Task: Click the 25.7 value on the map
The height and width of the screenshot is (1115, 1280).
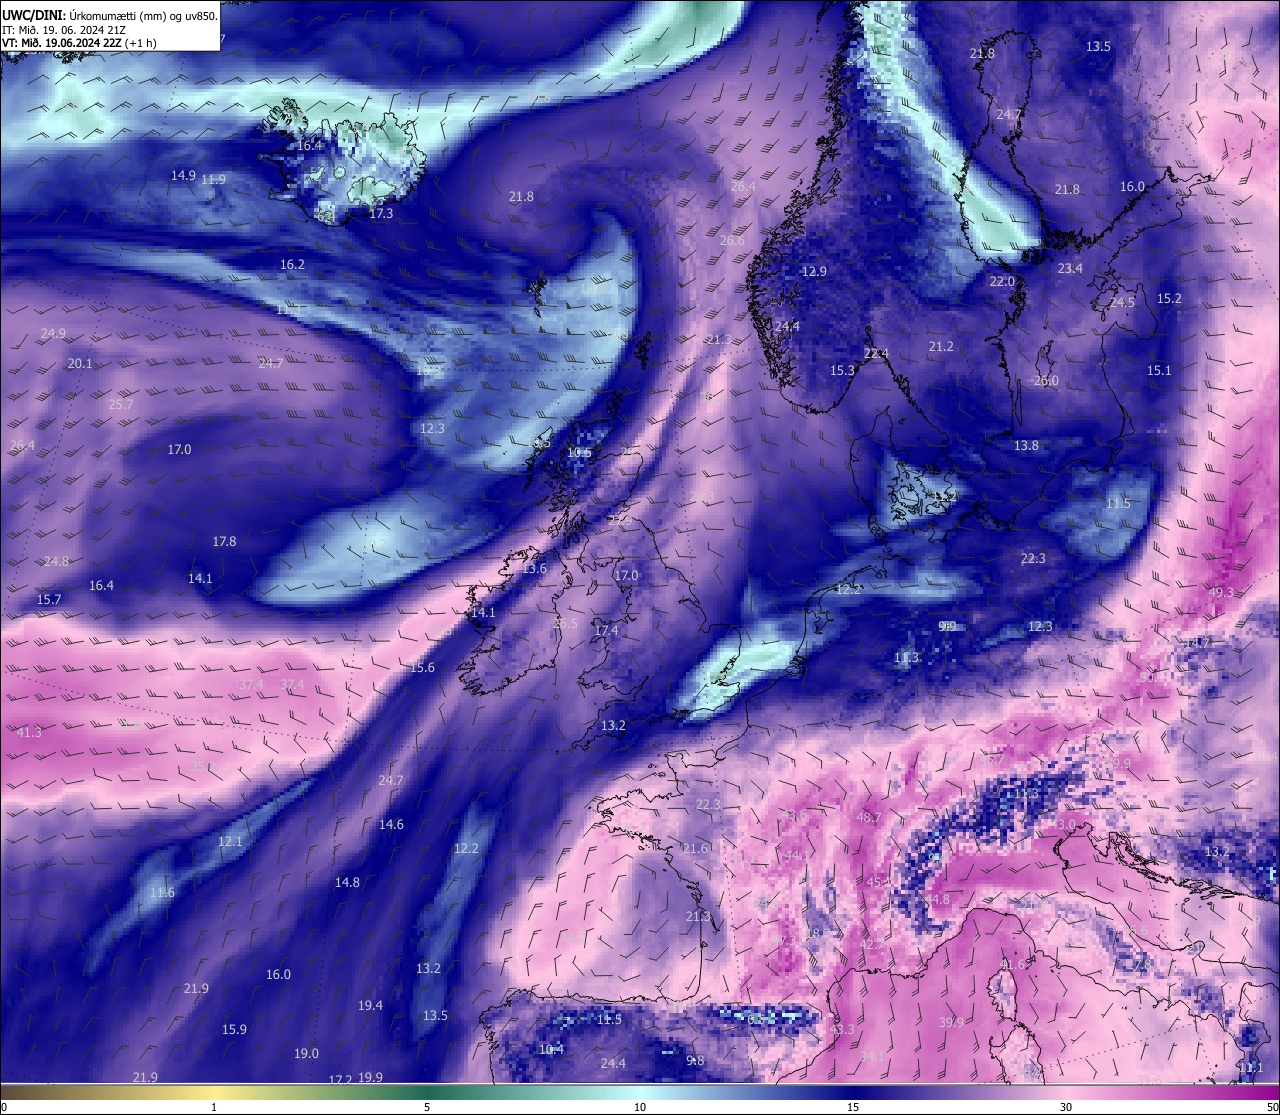Action: (x=120, y=404)
